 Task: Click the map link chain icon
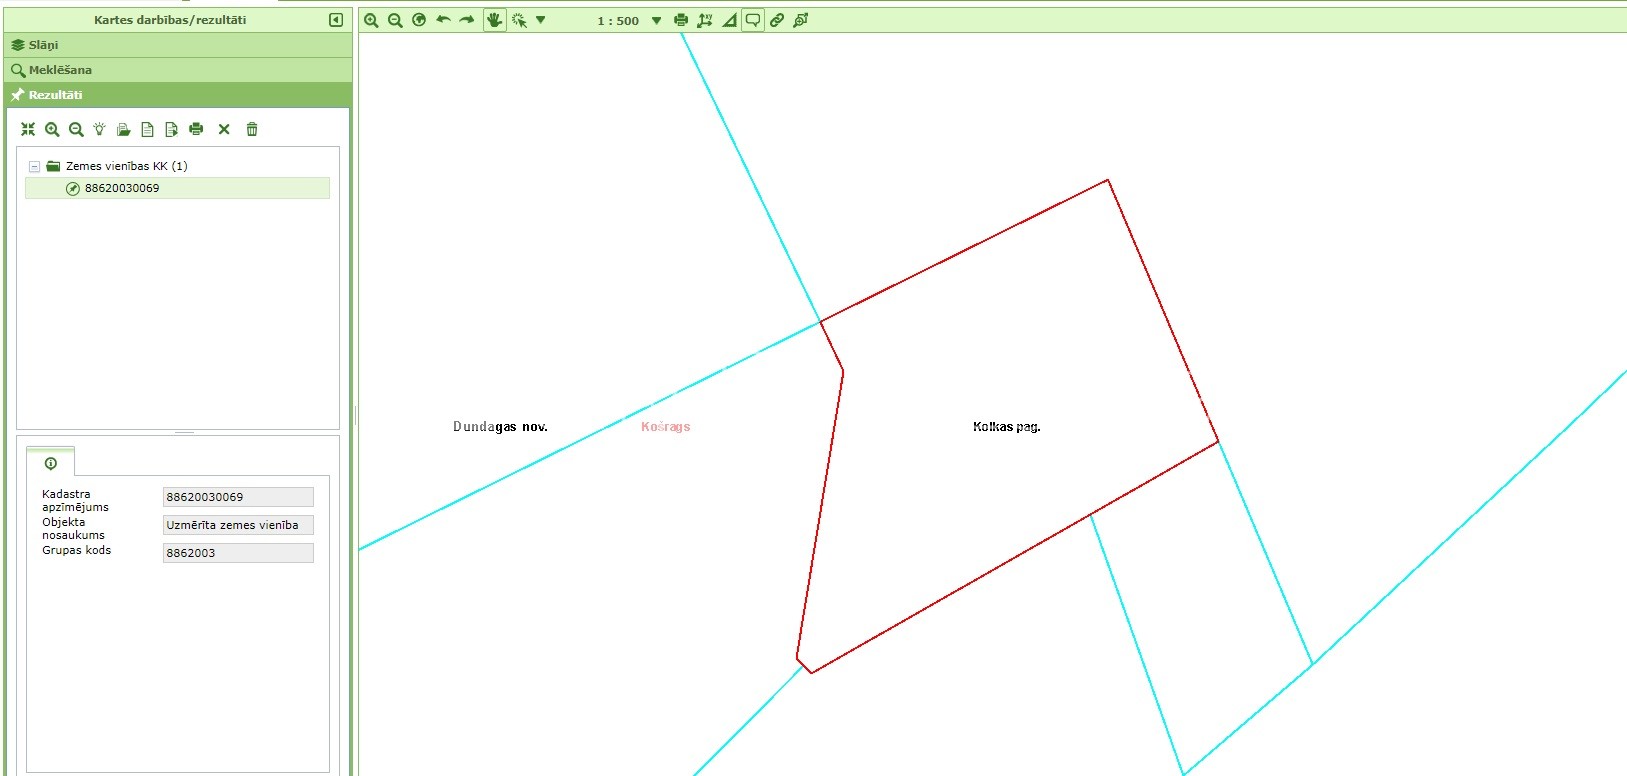[777, 20]
